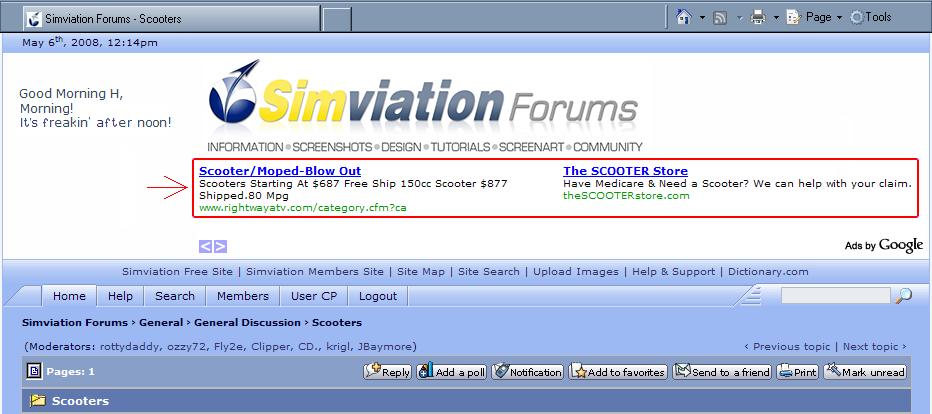Screen dimensions: 932x414
Task: Open moderator JBaymore's profile
Action: 385,346
